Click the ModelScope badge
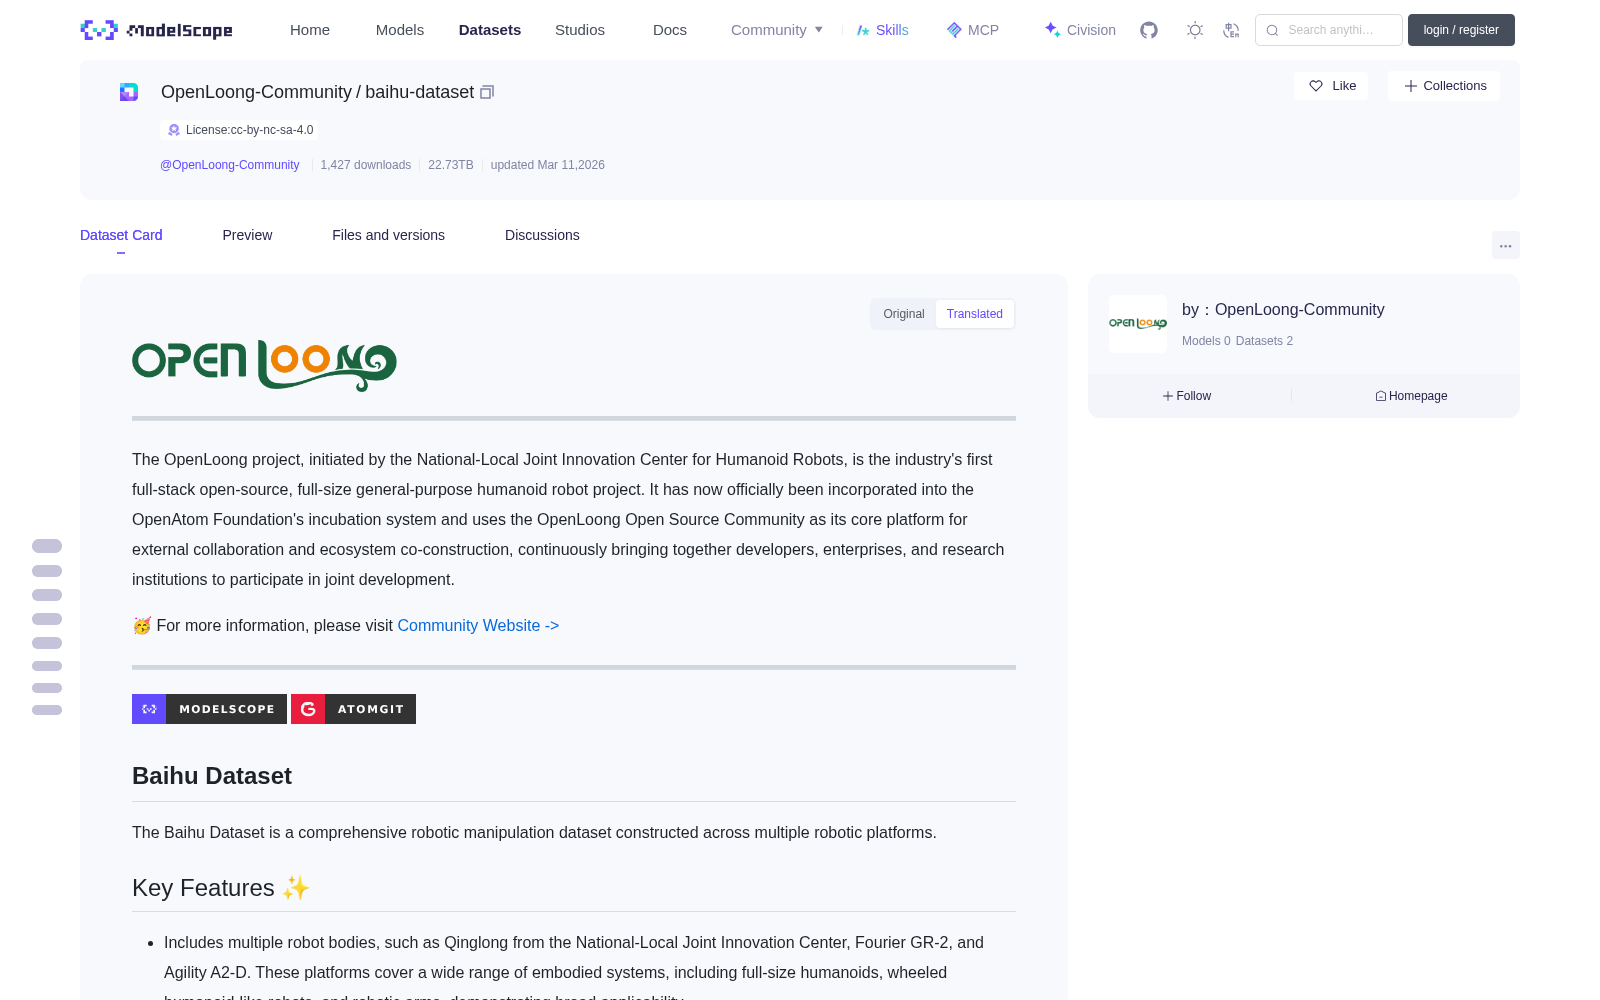Screen dimensions: 1600x1000 coord(209,709)
